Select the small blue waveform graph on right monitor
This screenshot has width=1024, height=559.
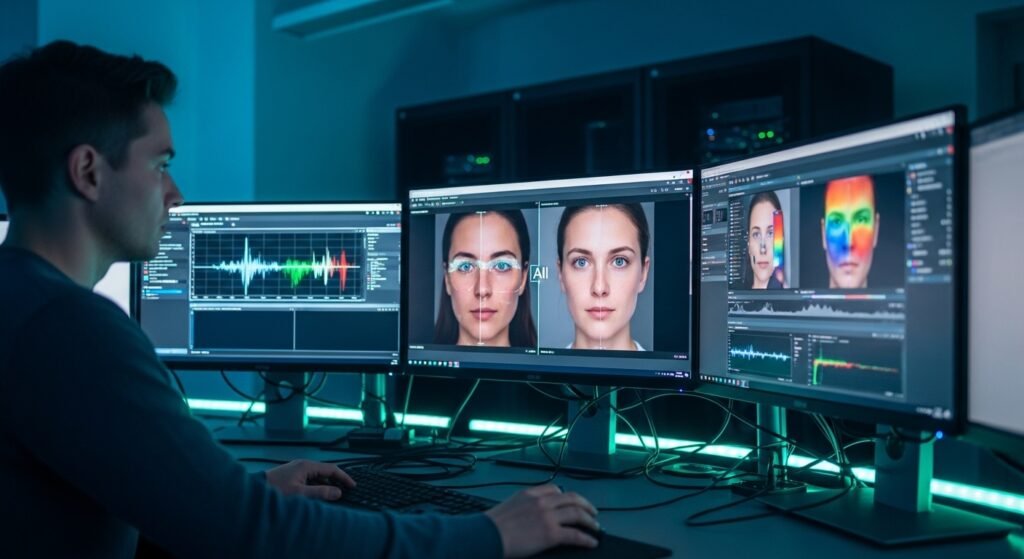pyautogui.click(x=760, y=354)
